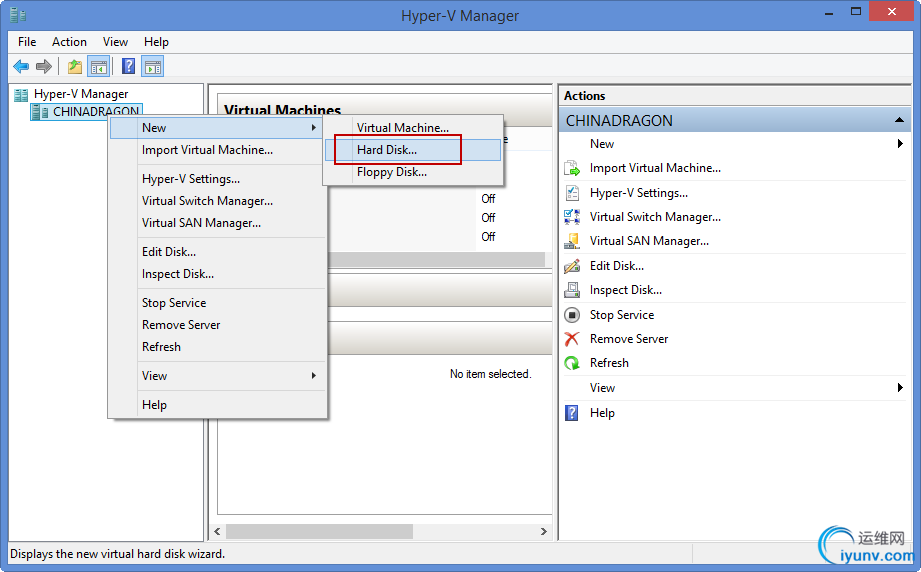Select Remove Server in context menu
The width and height of the screenshot is (921, 572).
[x=218, y=325]
